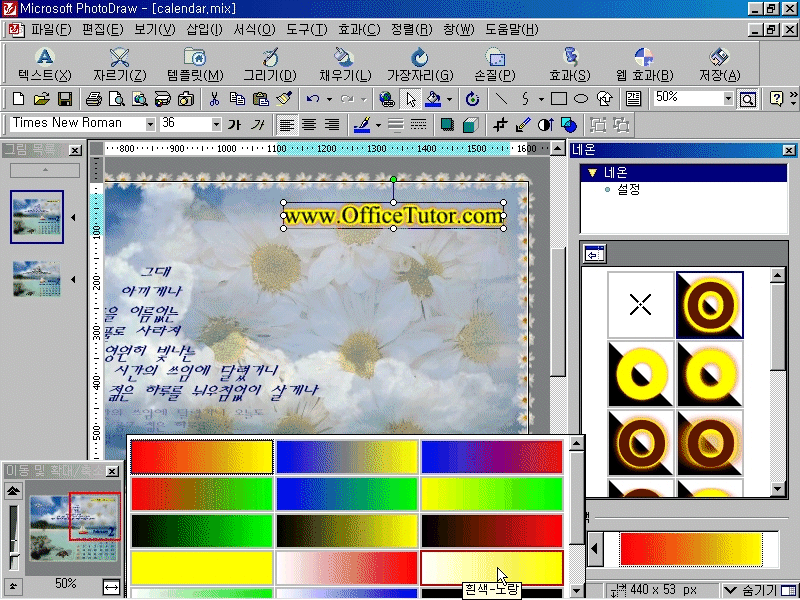800x600 pixels.
Task: Open the 자르기(Z) crop tool
Action: tap(119, 64)
